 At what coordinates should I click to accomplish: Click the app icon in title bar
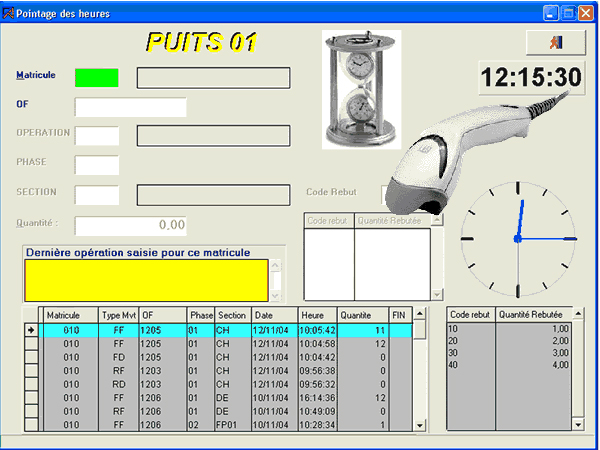tap(9, 13)
